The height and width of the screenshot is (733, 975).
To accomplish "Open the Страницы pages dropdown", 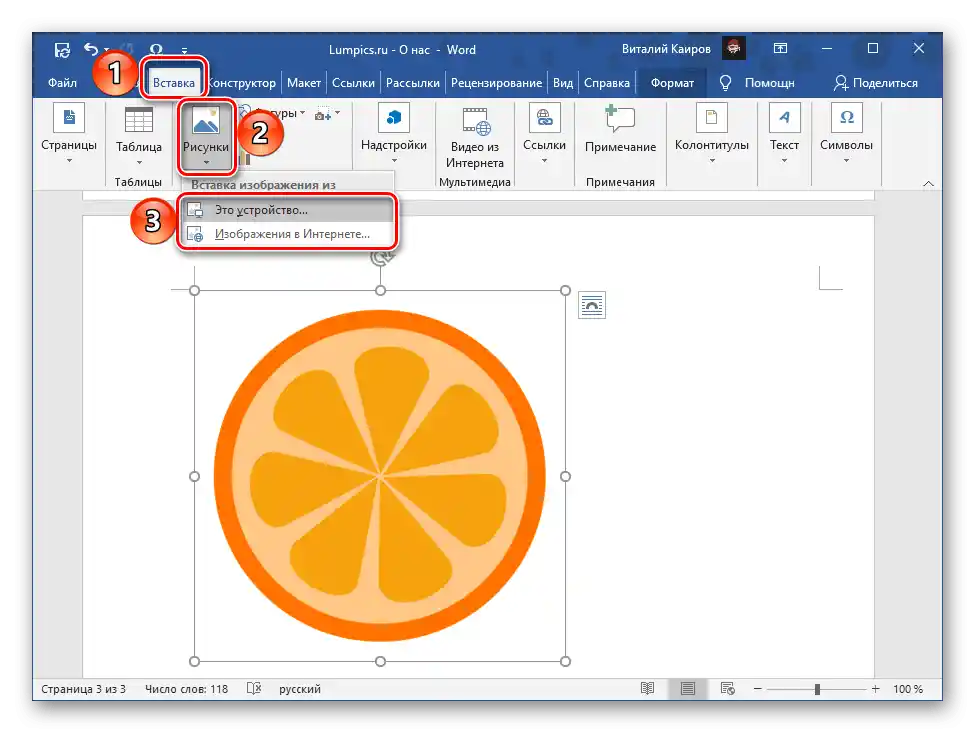I will (69, 136).
